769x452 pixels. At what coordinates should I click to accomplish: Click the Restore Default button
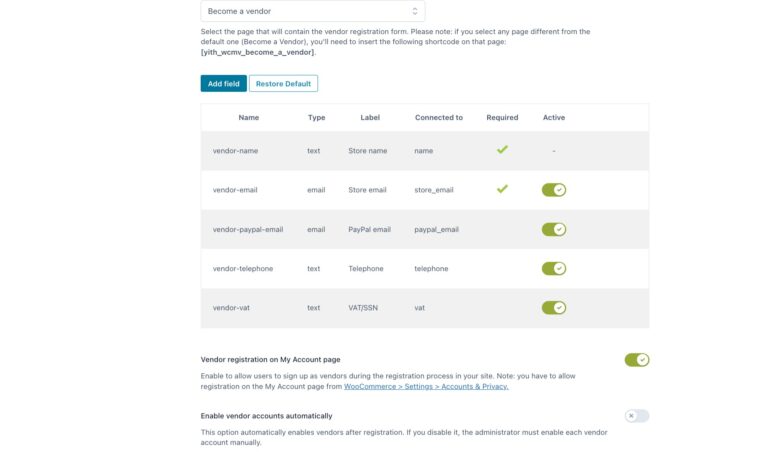[x=283, y=84]
